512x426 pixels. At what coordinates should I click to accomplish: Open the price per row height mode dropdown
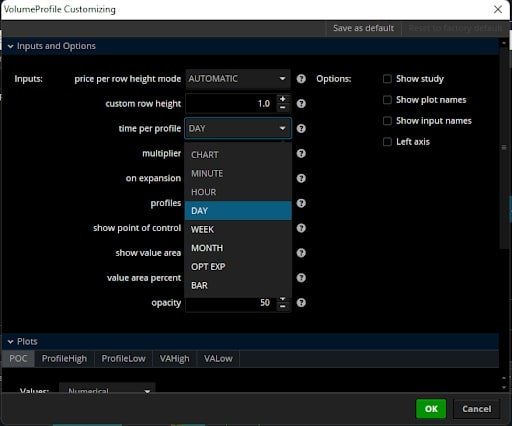tap(238, 79)
